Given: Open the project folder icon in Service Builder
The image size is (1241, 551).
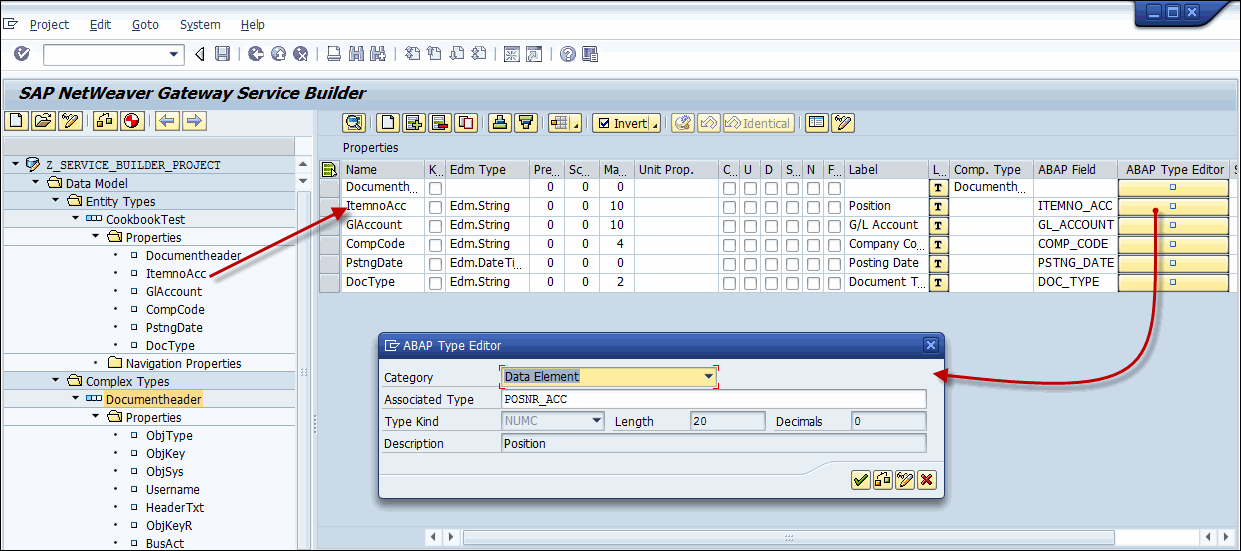Looking at the screenshot, I should pos(42,121).
